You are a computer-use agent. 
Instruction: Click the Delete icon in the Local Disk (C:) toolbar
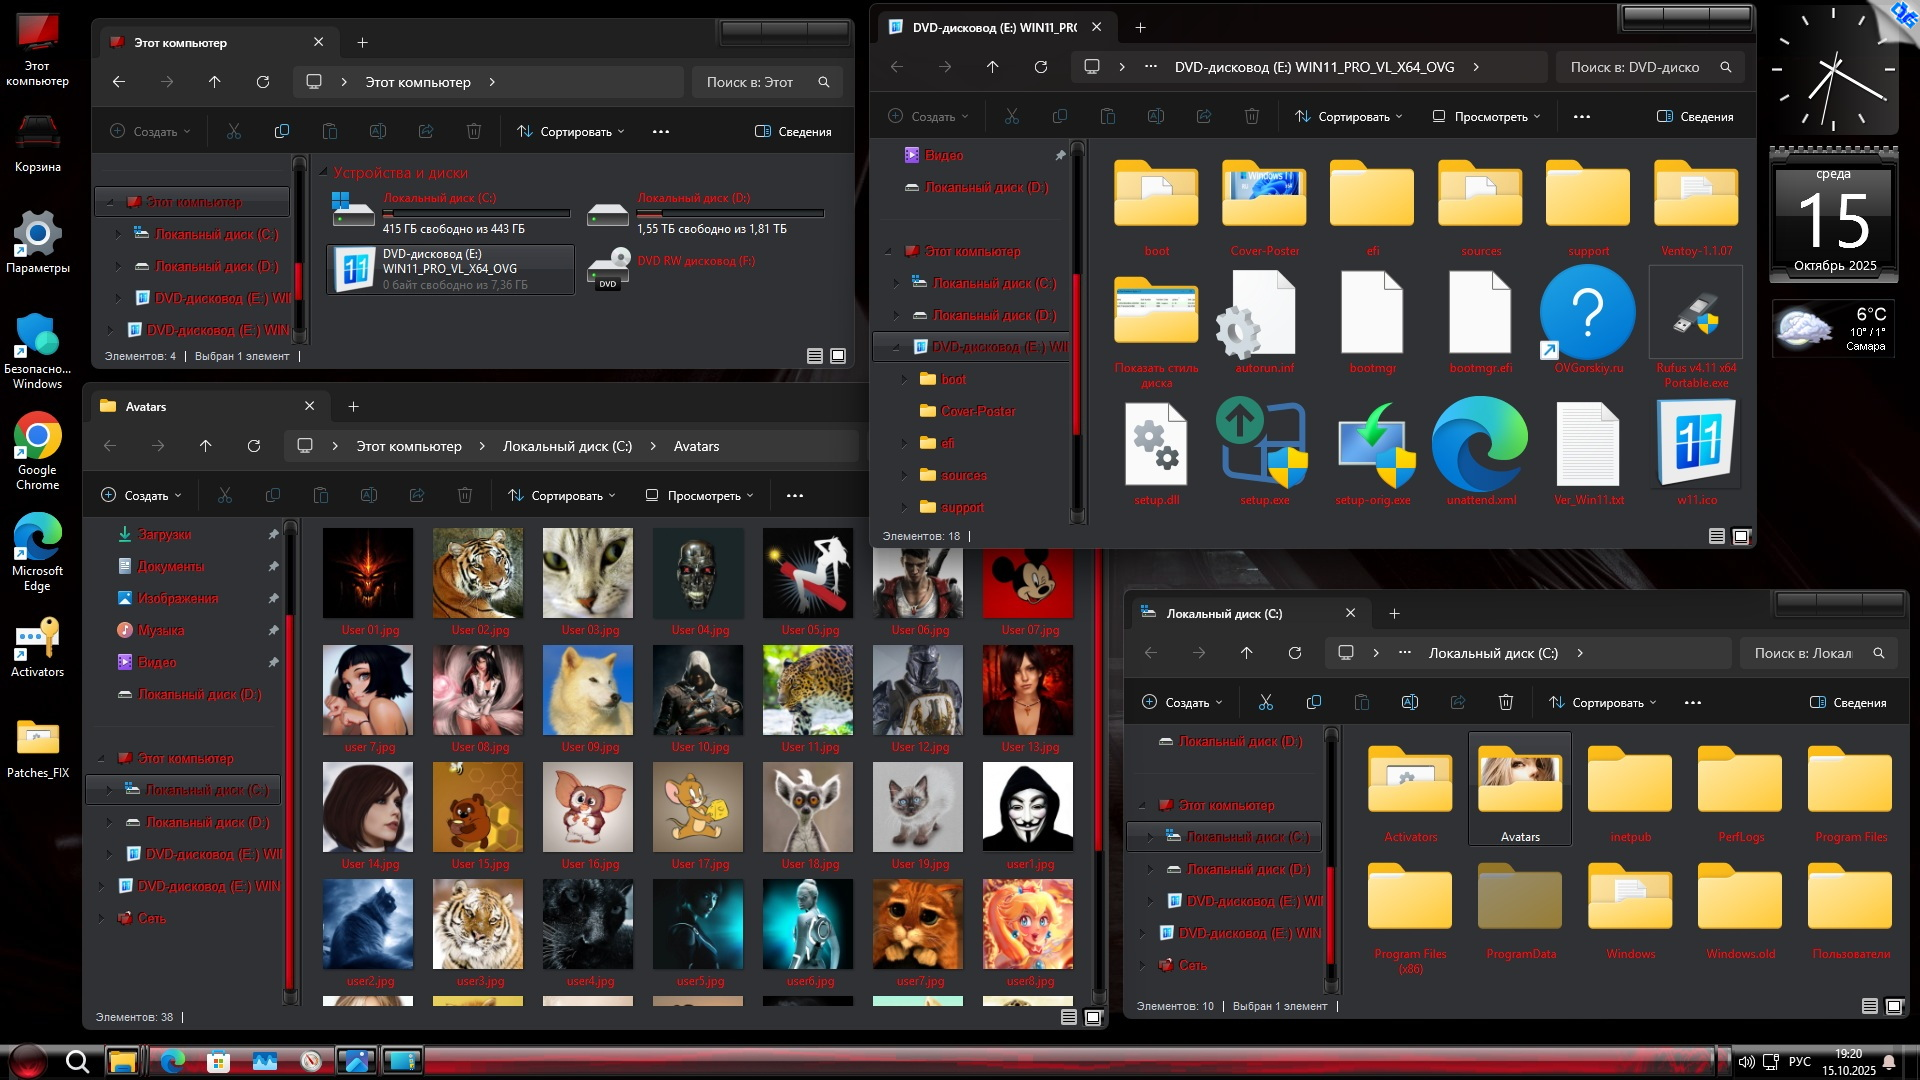coord(1505,702)
